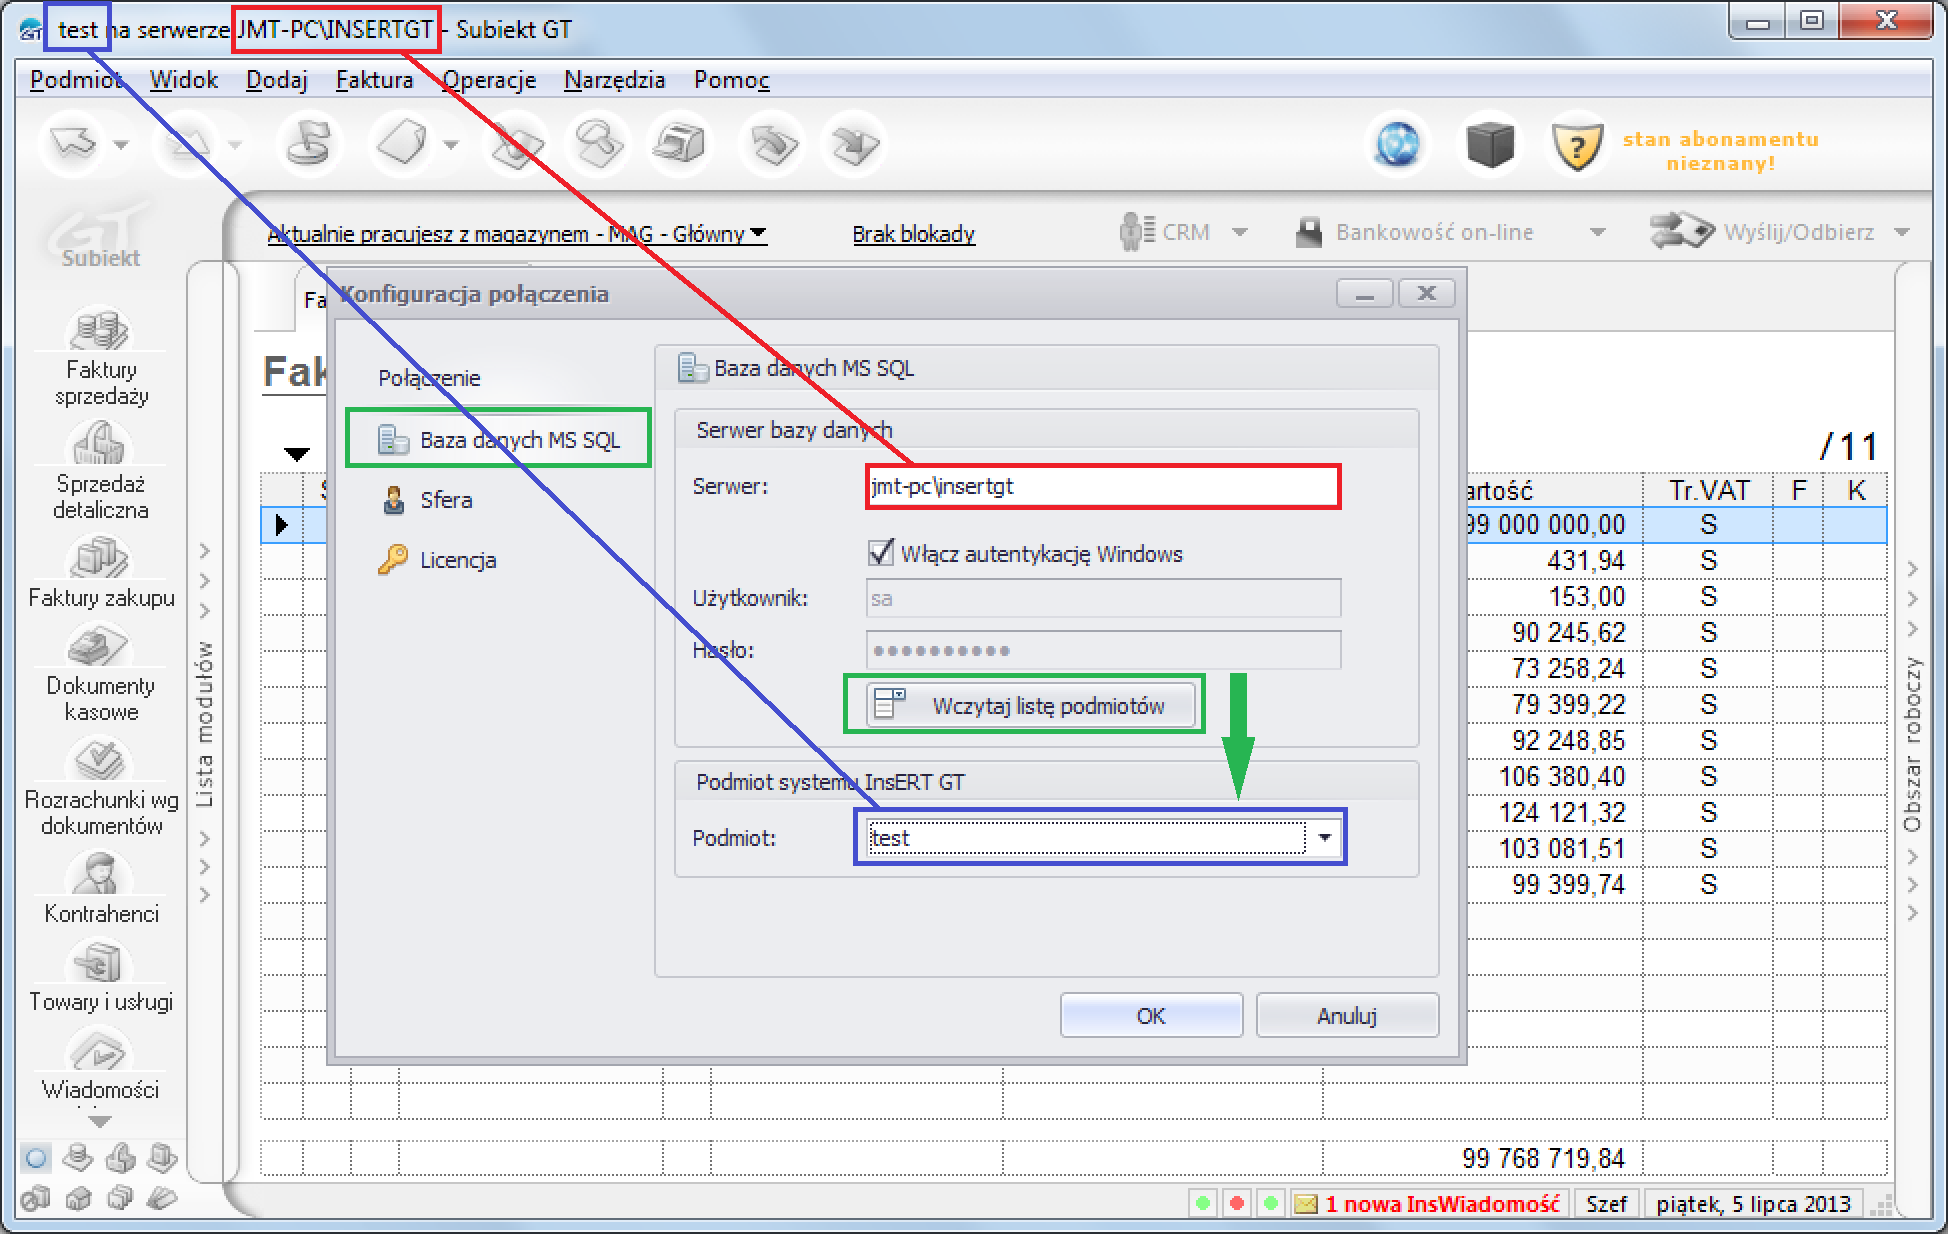
Task: Expand more modules arrow below Wiadomości
Action: point(100,1121)
